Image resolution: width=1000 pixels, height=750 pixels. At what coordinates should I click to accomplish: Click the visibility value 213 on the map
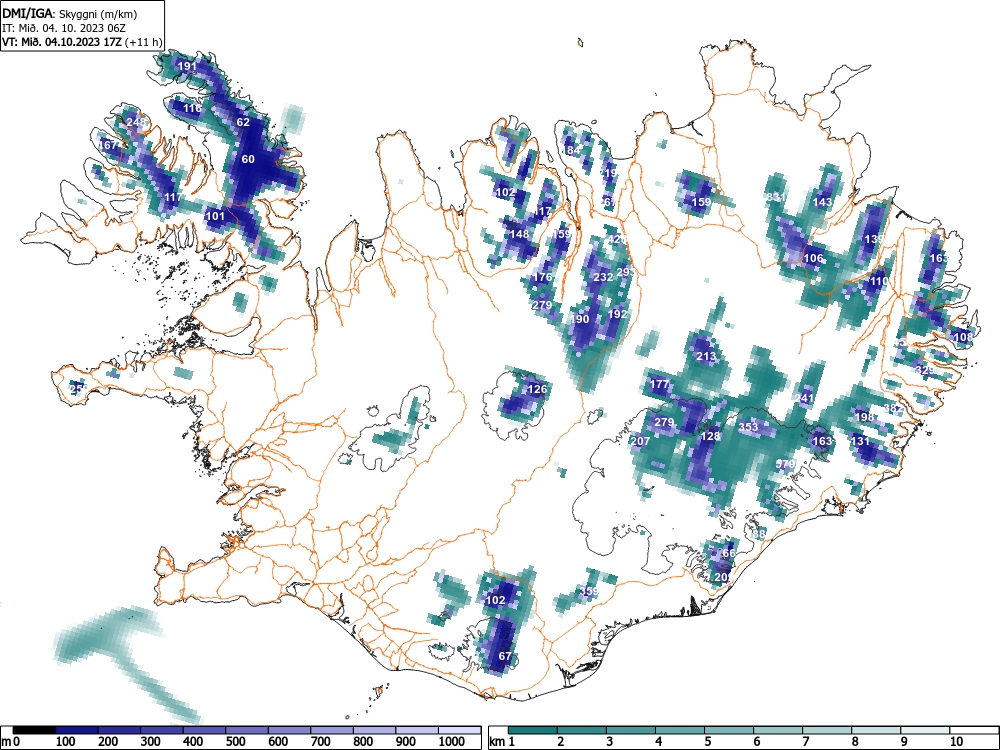[706, 357]
